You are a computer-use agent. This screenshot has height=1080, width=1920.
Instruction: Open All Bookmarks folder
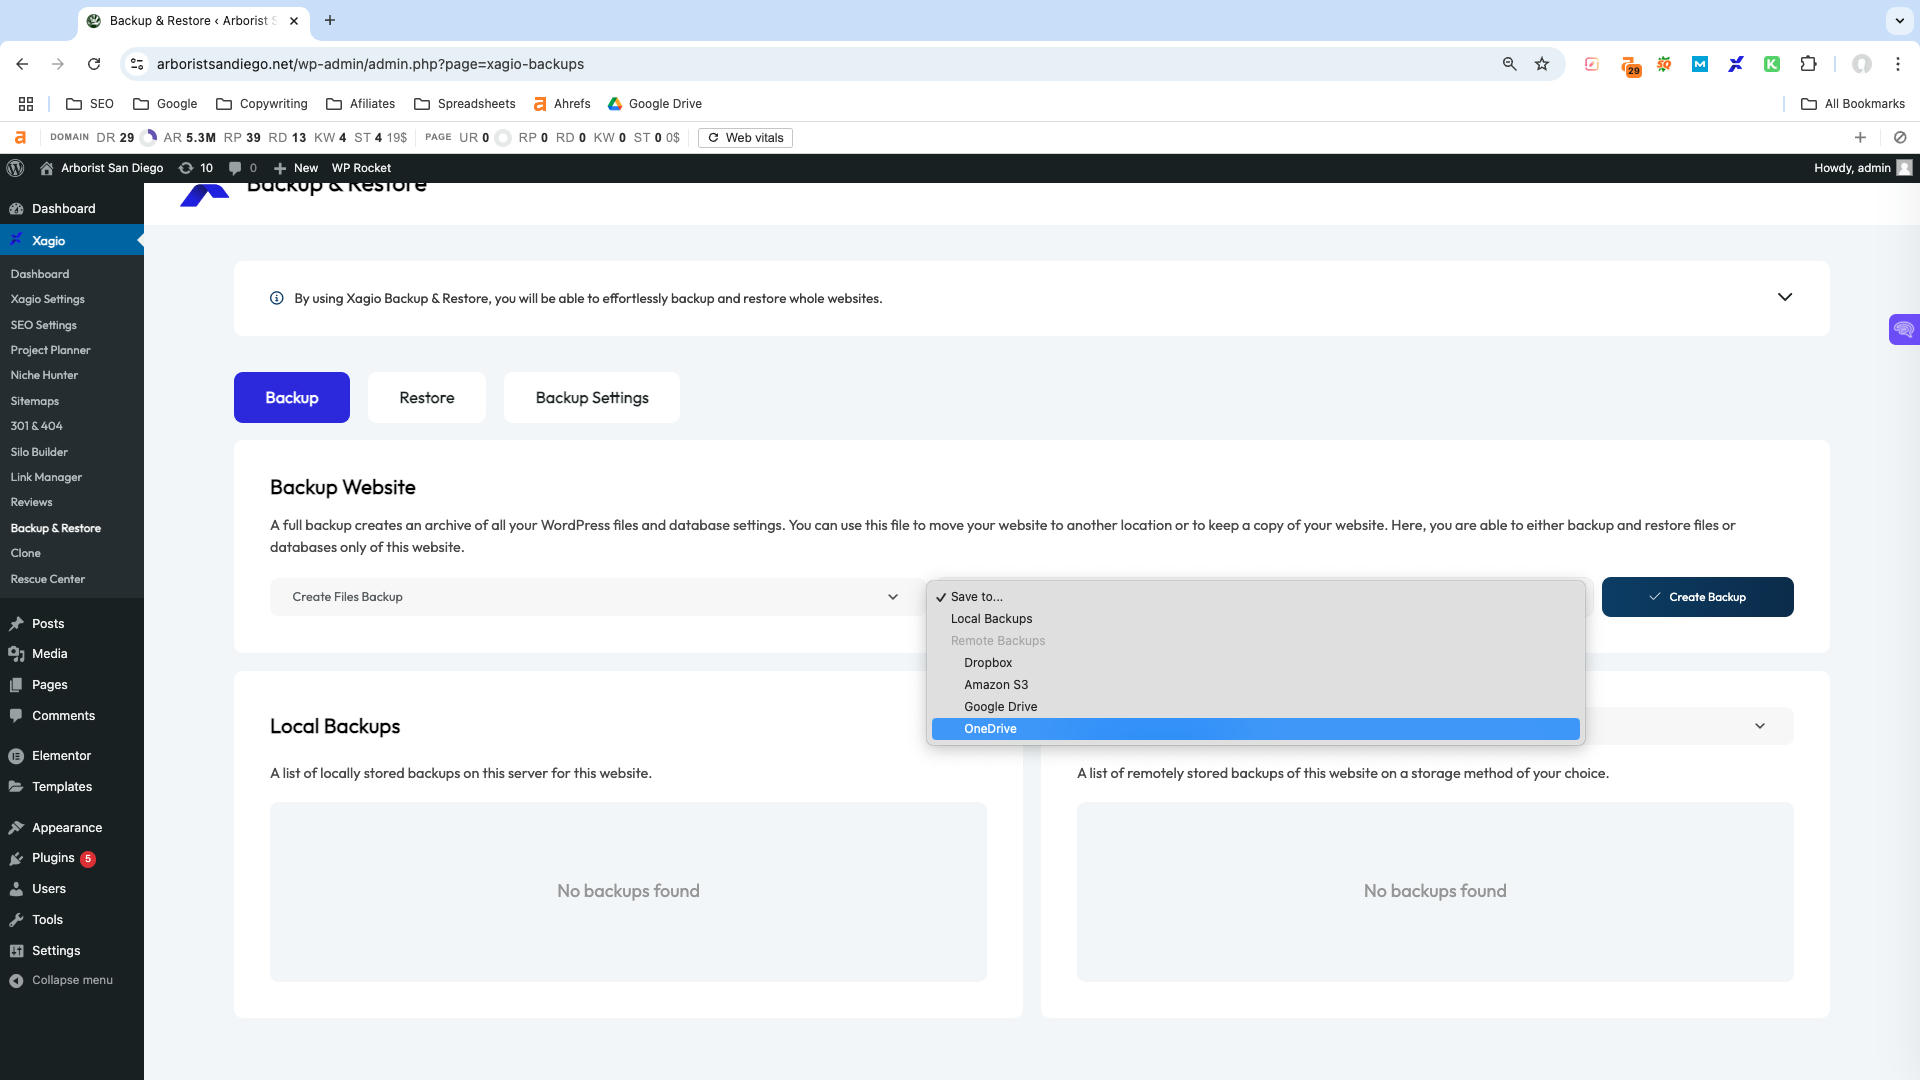tap(1853, 104)
